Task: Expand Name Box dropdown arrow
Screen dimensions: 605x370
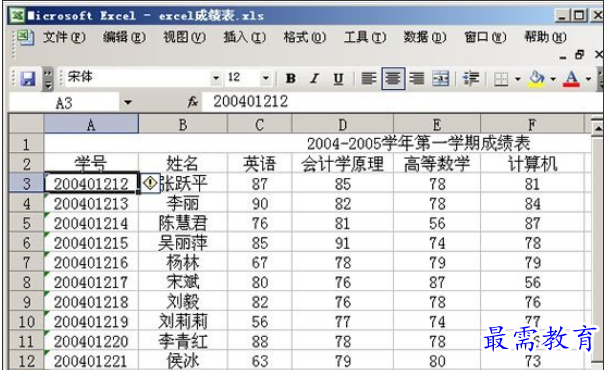Action: coord(128,103)
